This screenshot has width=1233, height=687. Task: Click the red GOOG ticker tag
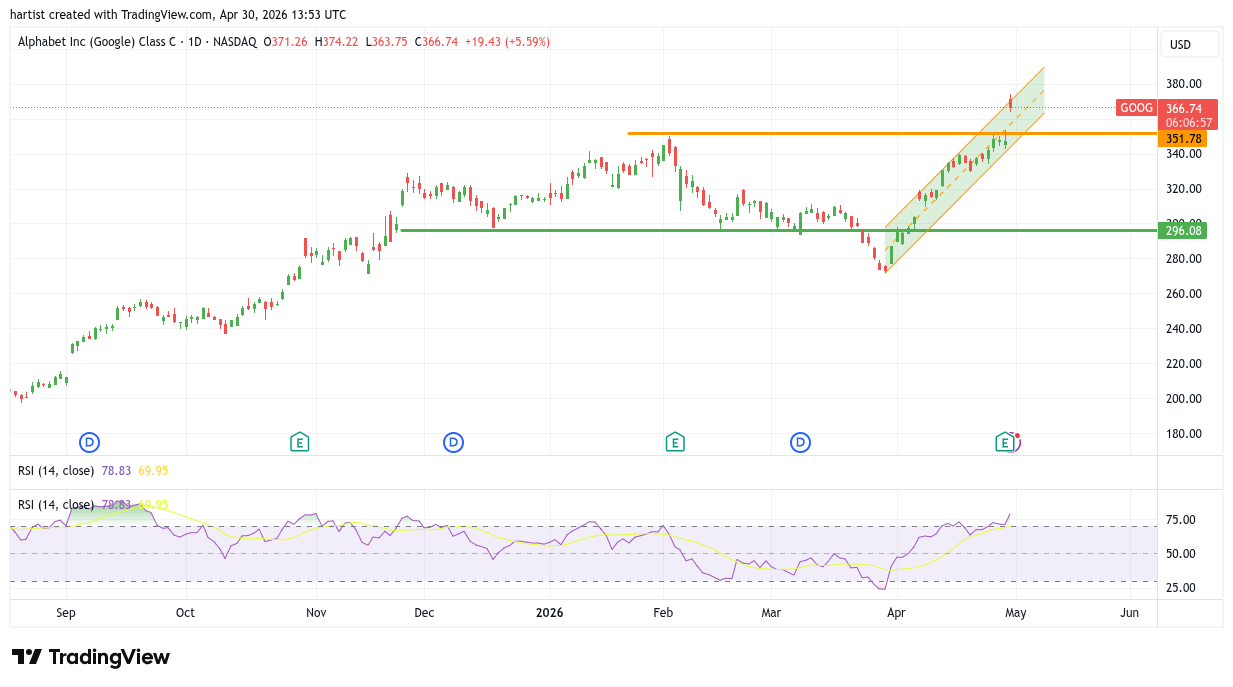1136,108
